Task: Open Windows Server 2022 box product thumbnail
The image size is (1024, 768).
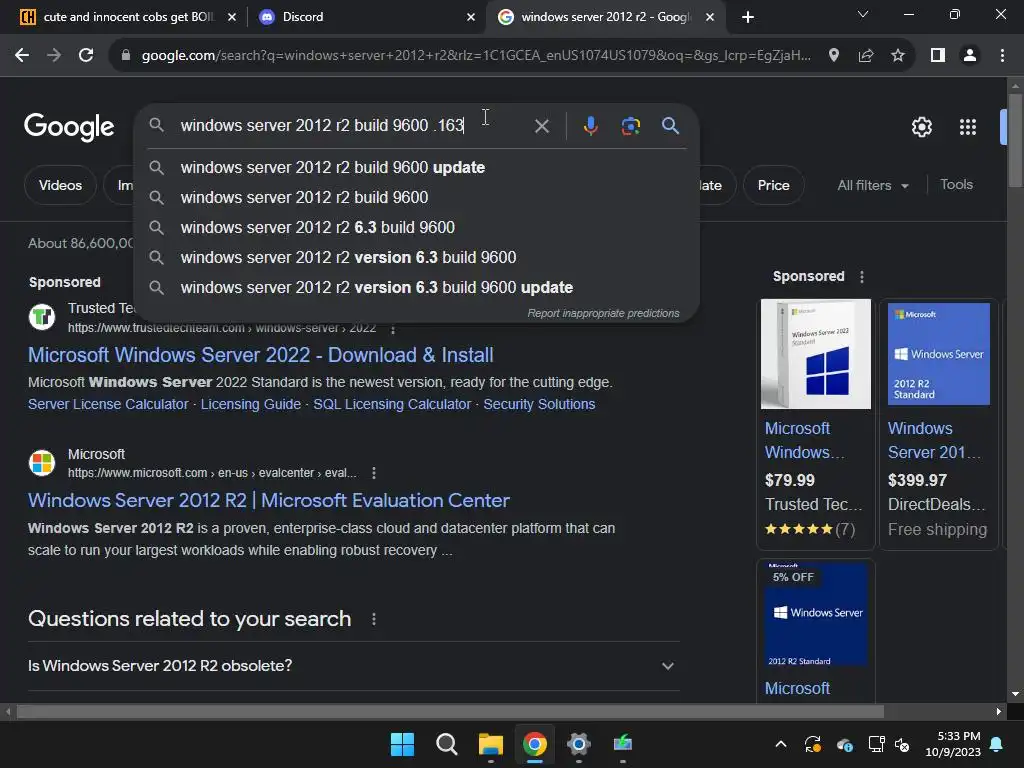Action: click(816, 354)
